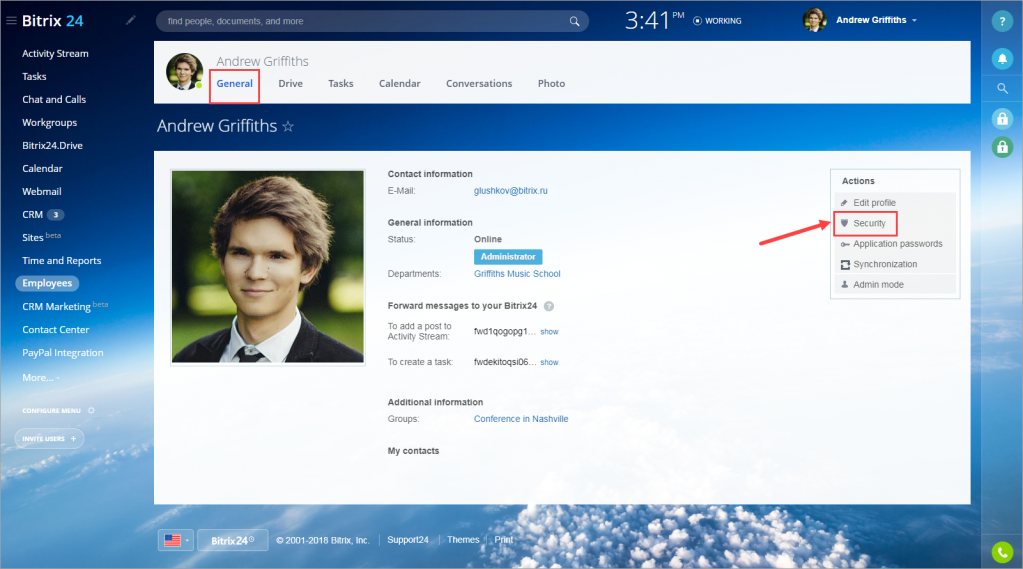Screen dimensions: 1023x569
Task: Click the glushkov@bitrix.ru email link
Action: point(511,191)
